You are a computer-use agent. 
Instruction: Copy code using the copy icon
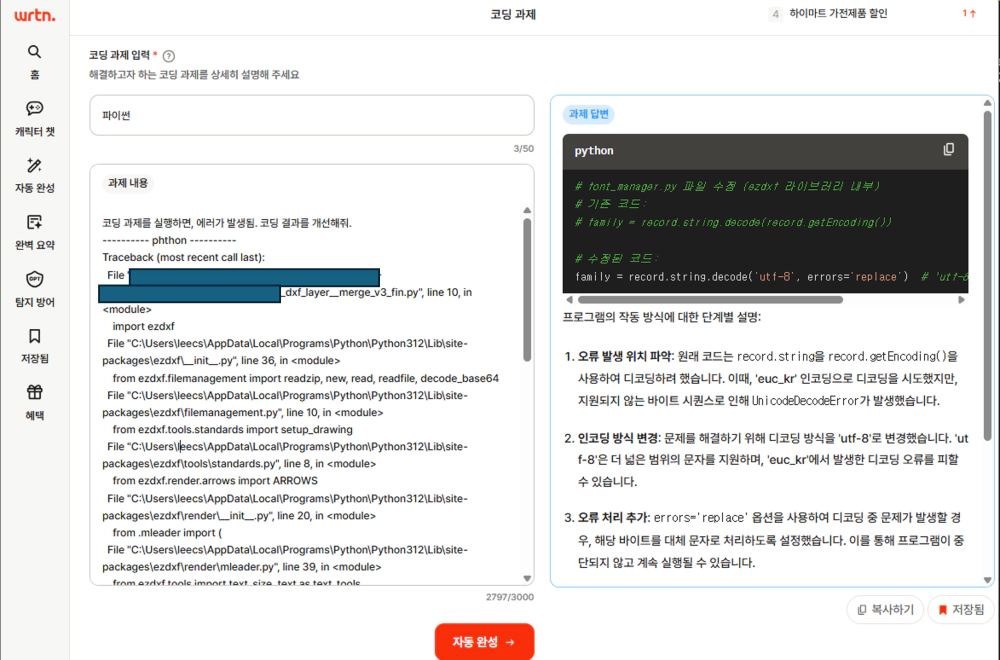tap(947, 148)
